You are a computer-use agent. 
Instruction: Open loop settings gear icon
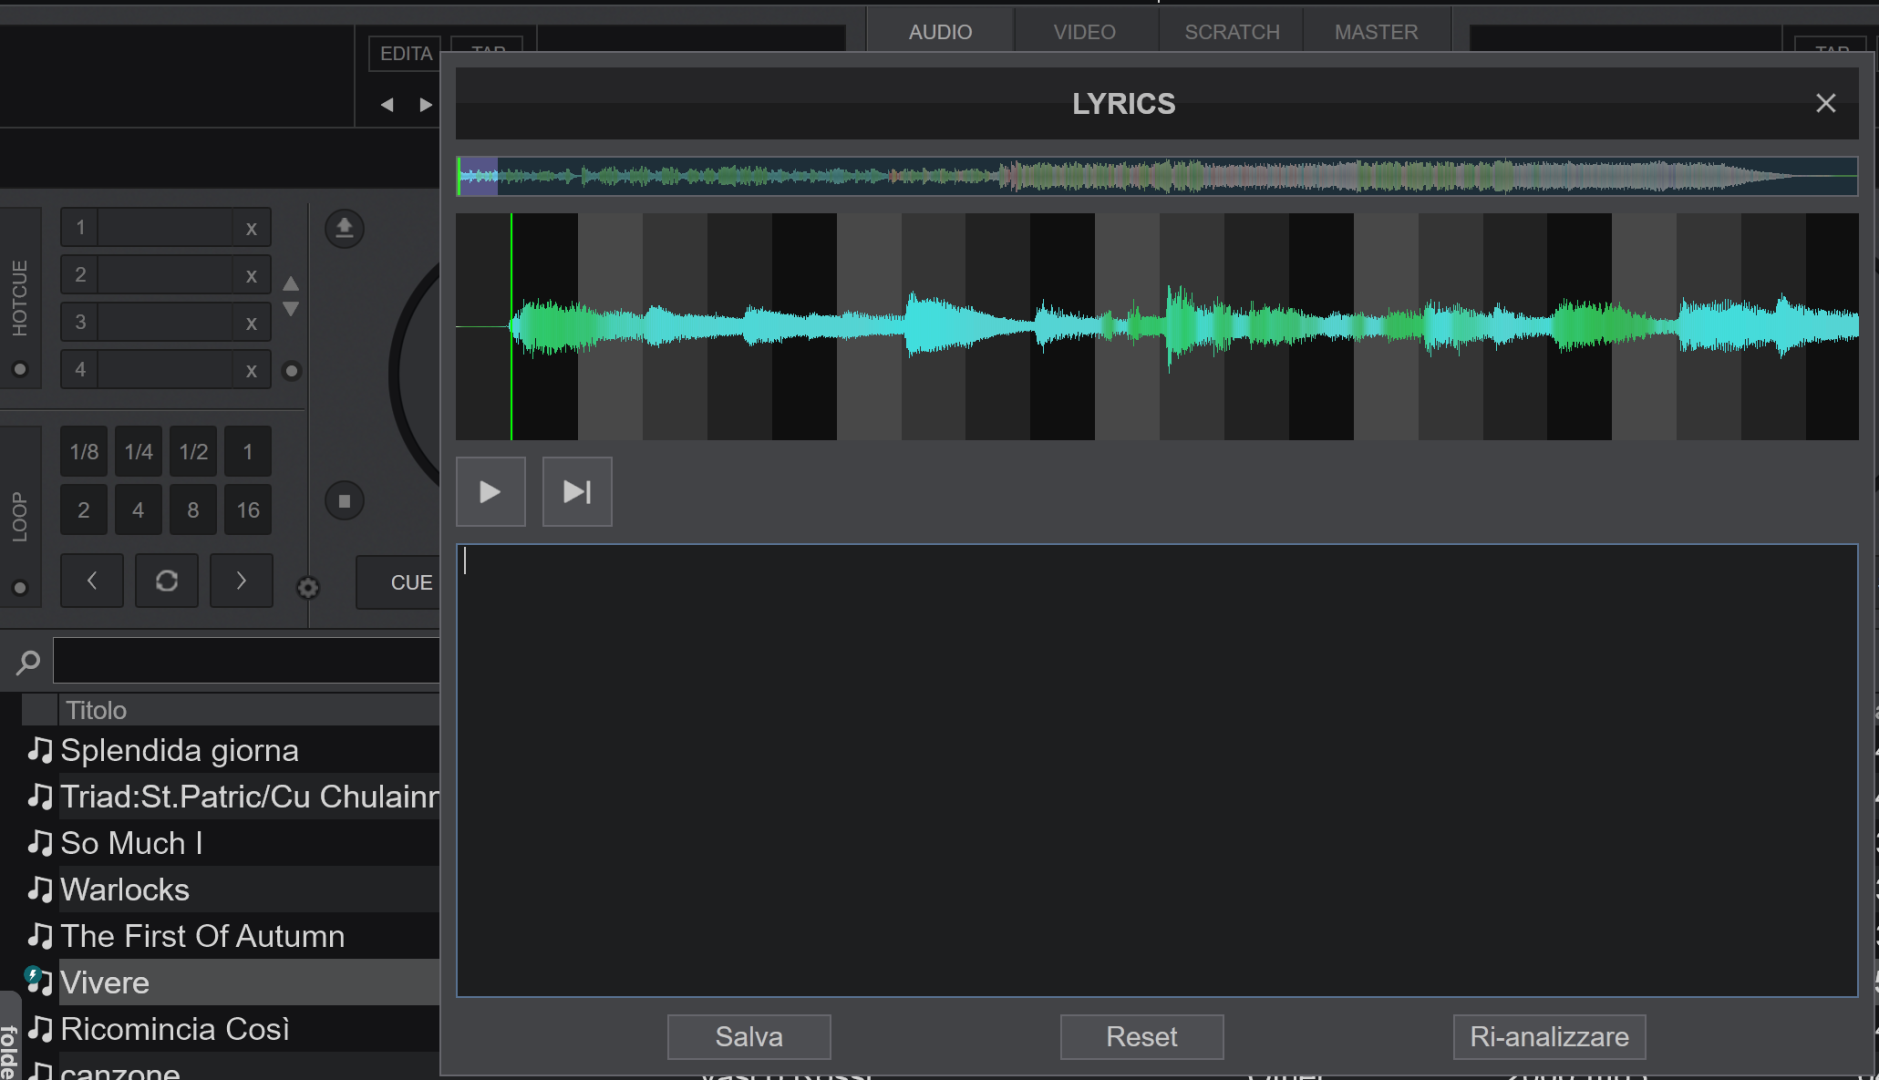pyautogui.click(x=308, y=588)
